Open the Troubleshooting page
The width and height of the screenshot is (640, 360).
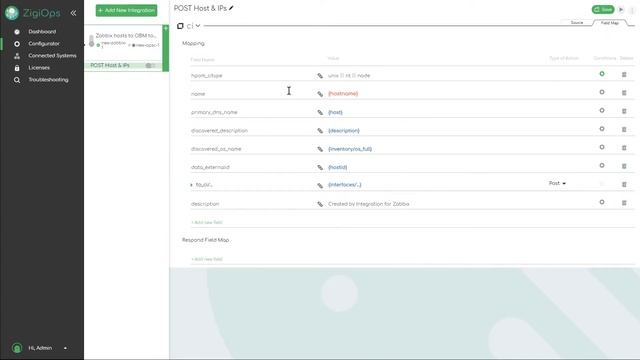click(48, 80)
